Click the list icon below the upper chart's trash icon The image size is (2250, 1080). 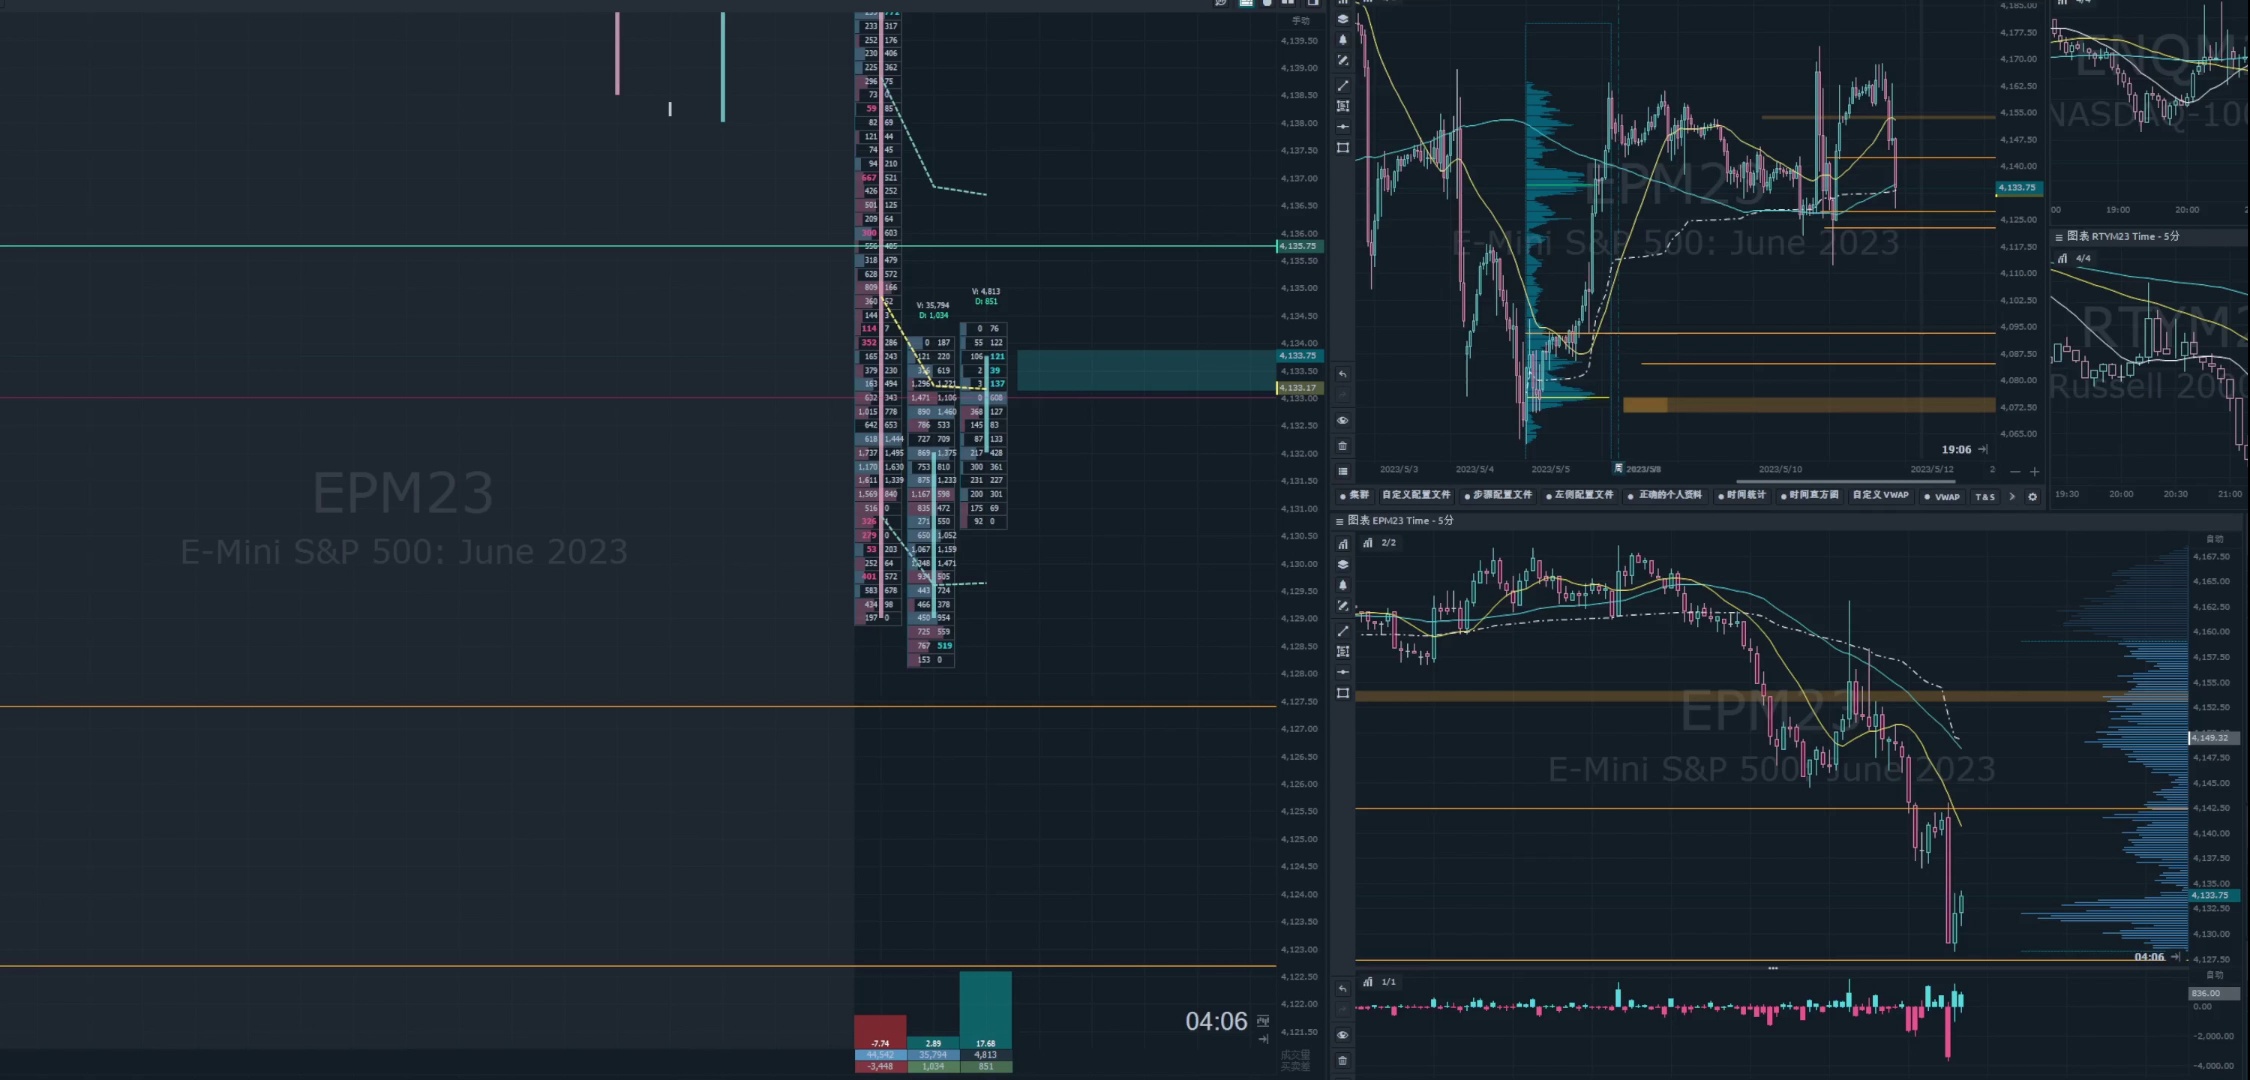tap(1343, 471)
